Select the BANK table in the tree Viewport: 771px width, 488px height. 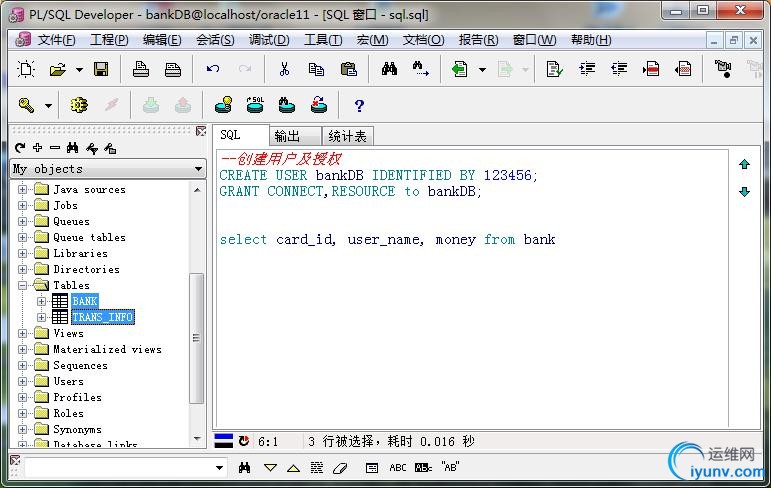coord(85,301)
